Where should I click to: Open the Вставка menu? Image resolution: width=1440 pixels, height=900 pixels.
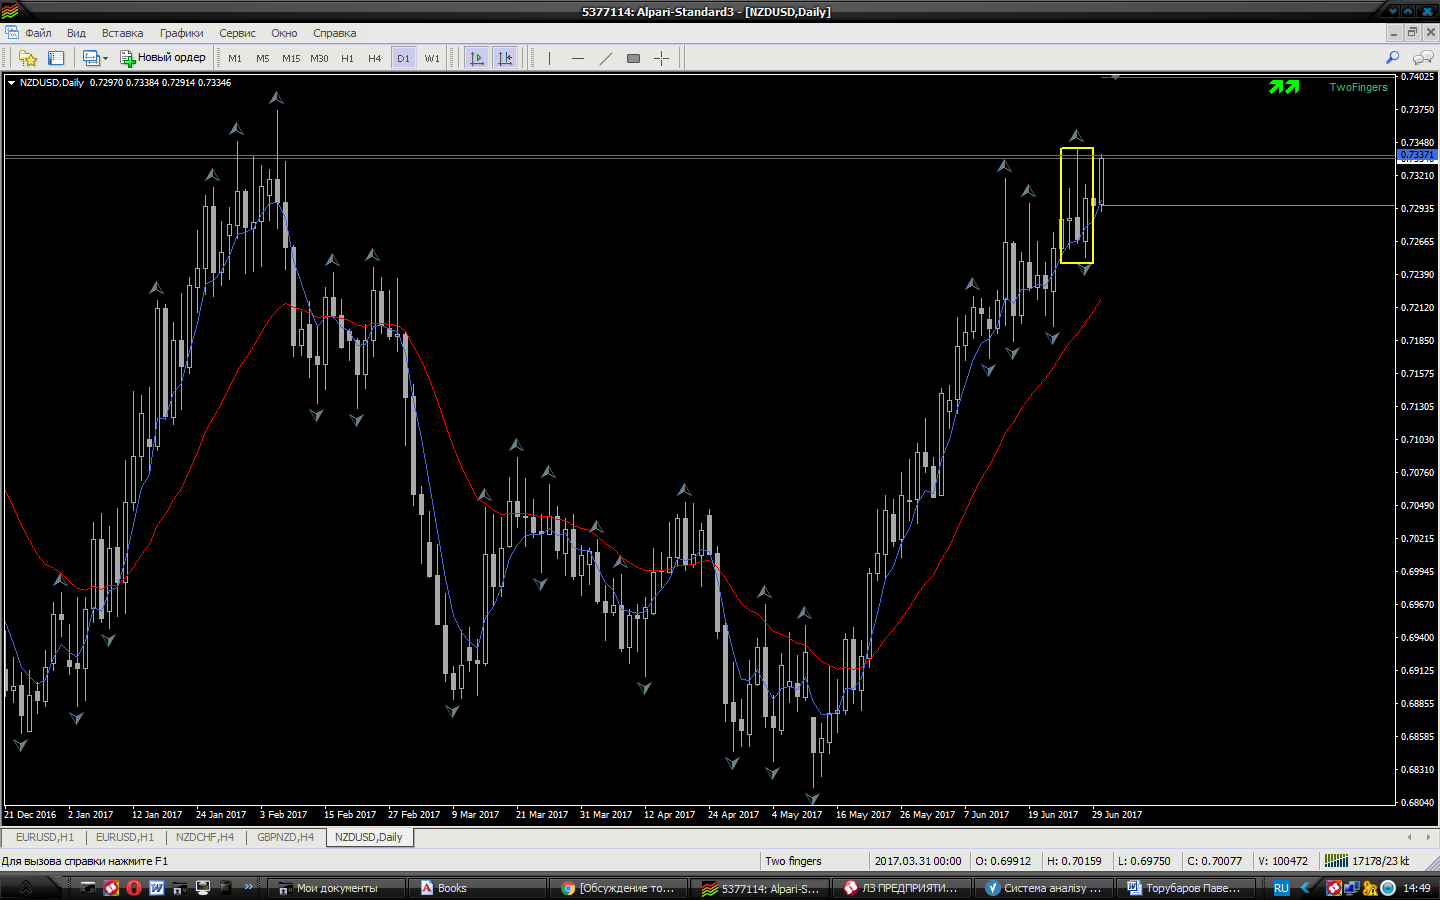coord(122,33)
